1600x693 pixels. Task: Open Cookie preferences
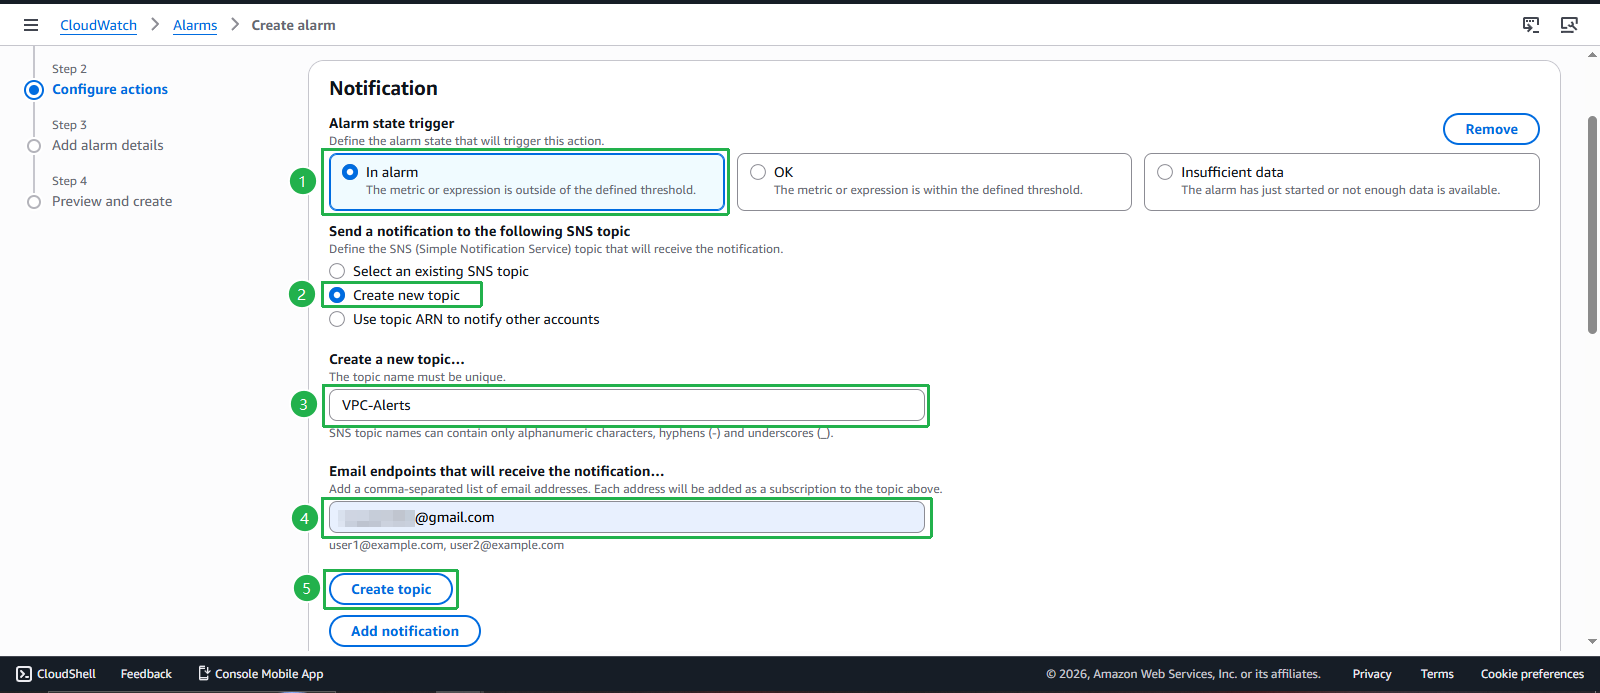coord(1532,674)
